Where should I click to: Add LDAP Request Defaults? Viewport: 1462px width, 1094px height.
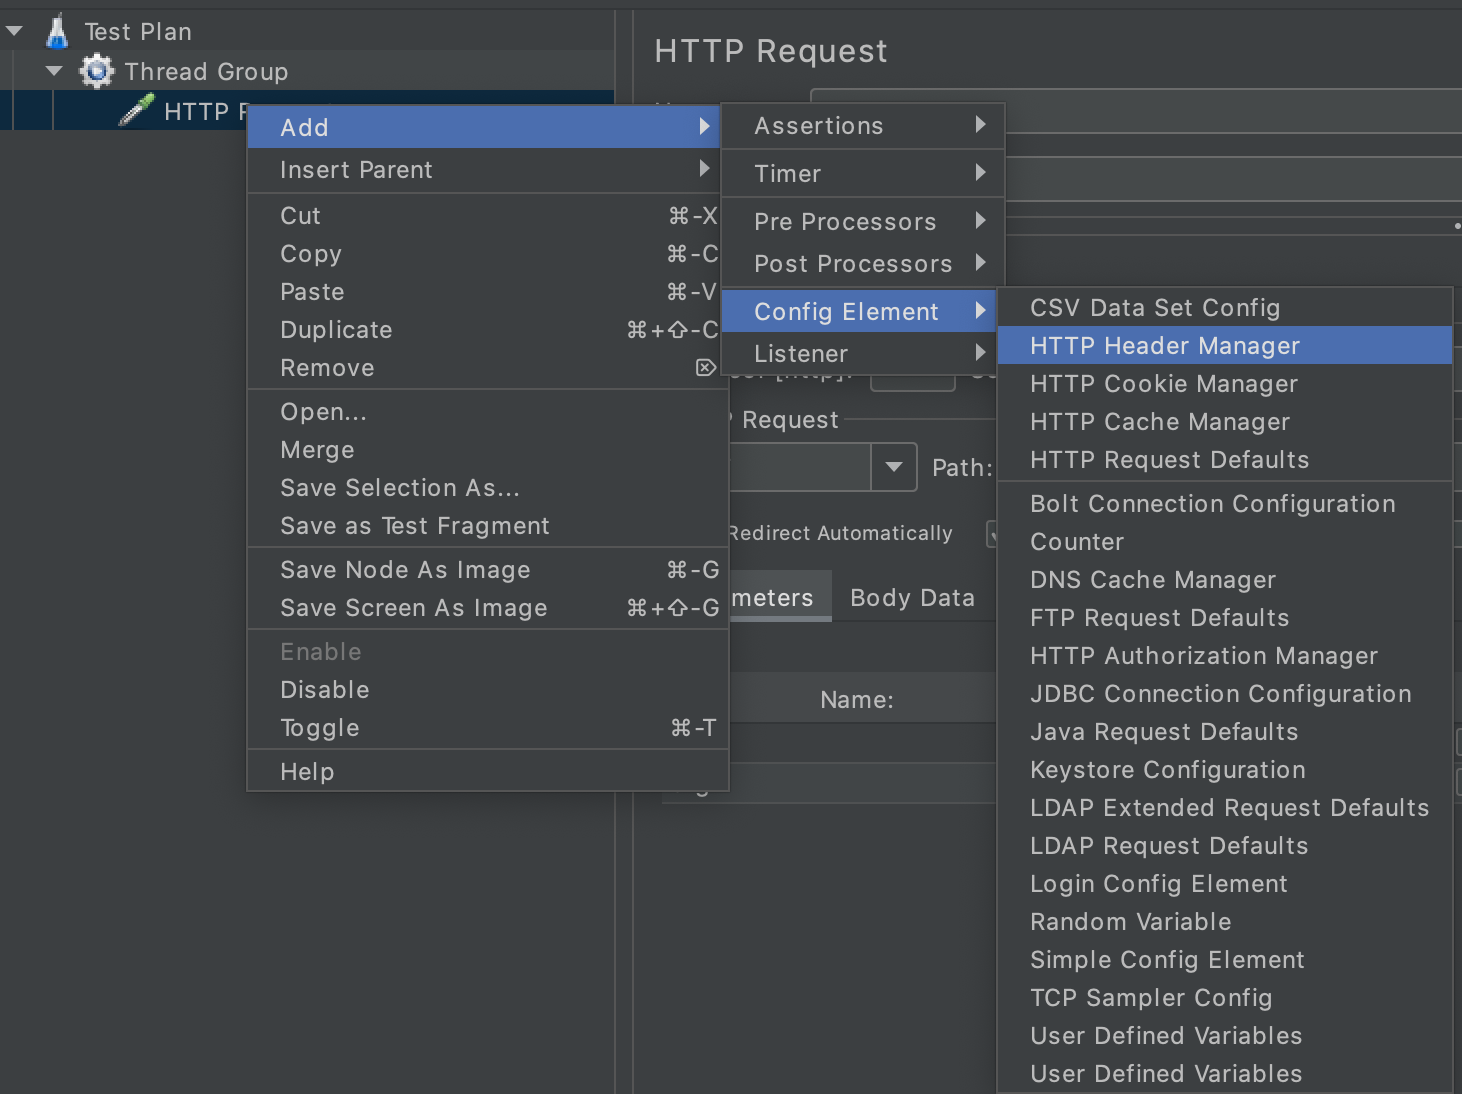1225,846
